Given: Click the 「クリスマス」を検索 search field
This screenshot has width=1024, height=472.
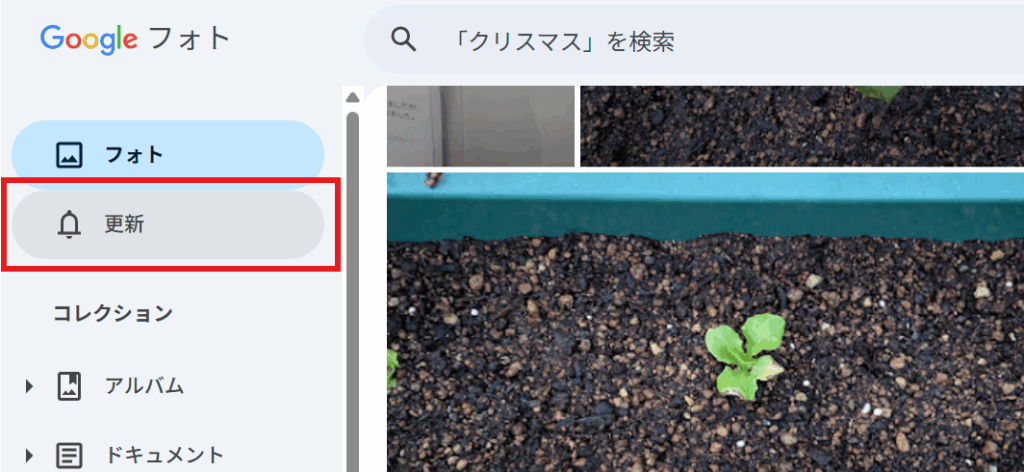Looking at the screenshot, I should click(x=694, y=40).
